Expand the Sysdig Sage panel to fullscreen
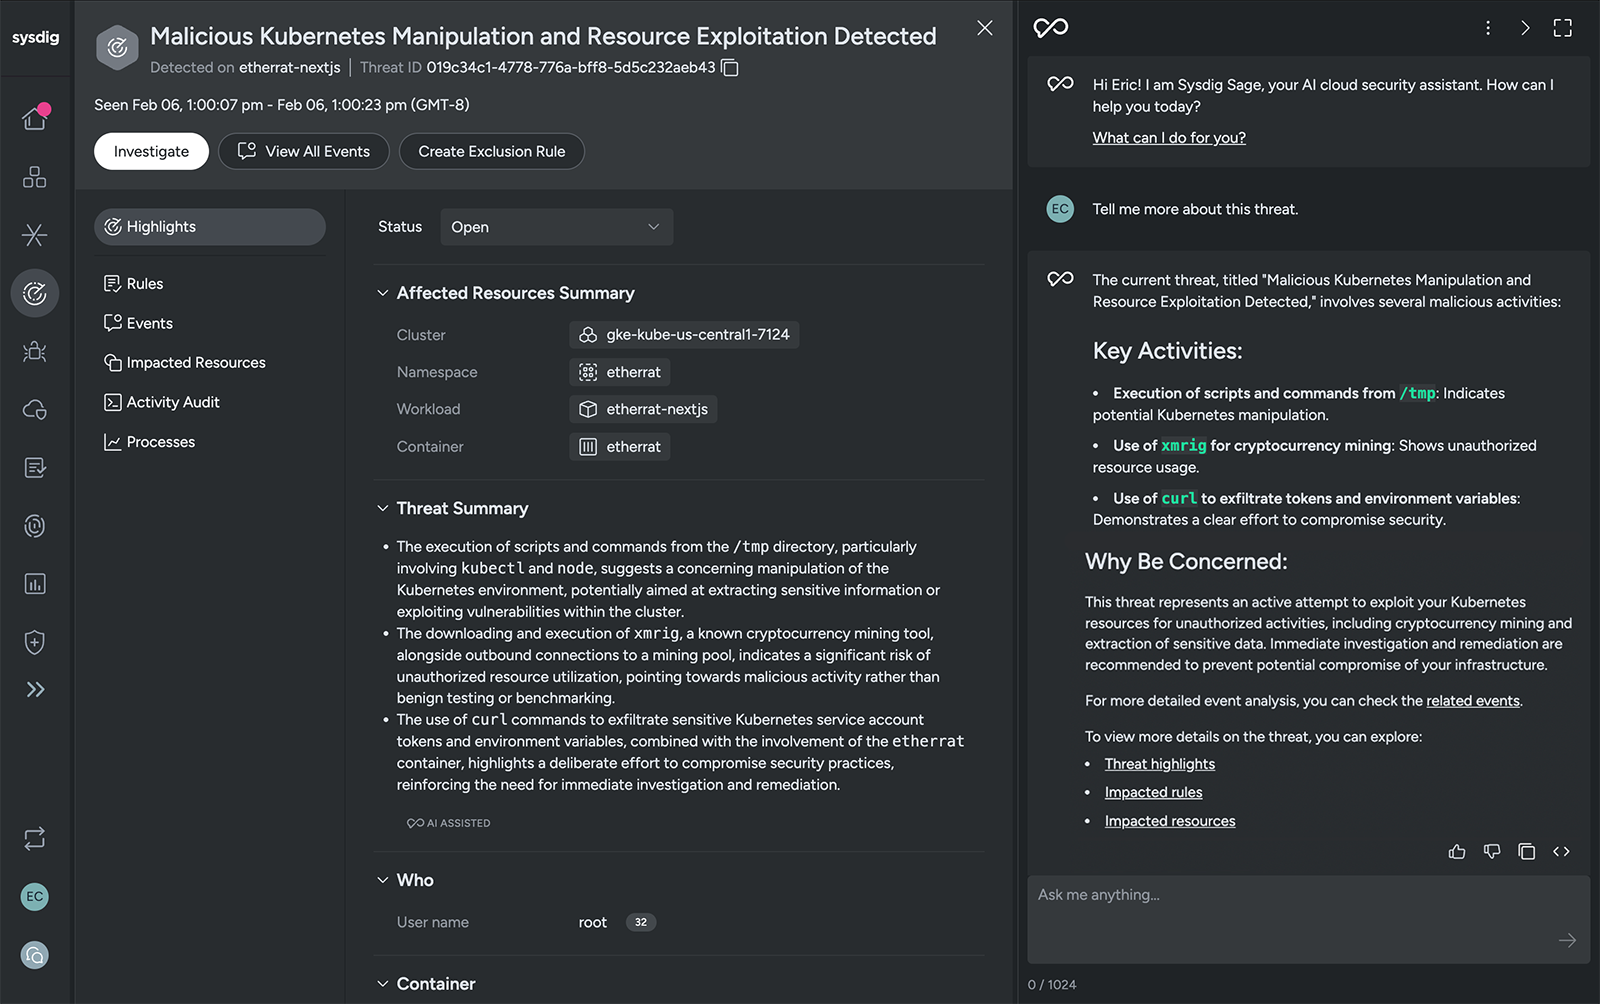Image resolution: width=1600 pixels, height=1004 pixels. tap(1563, 28)
